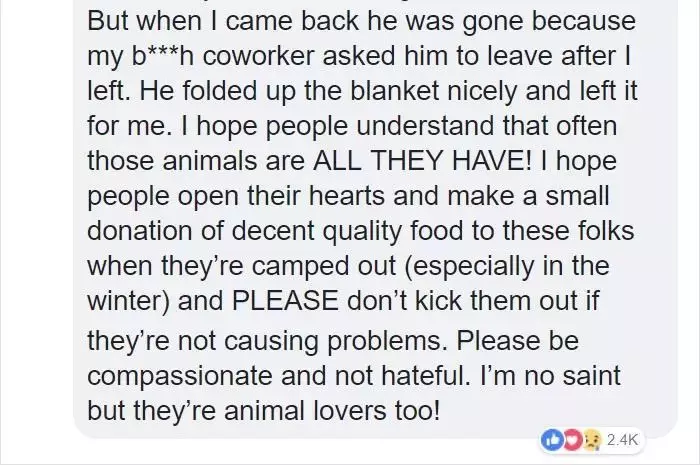Click the word "donation" in the comment
Screen dimensions: 700x465
(x=139, y=230)
